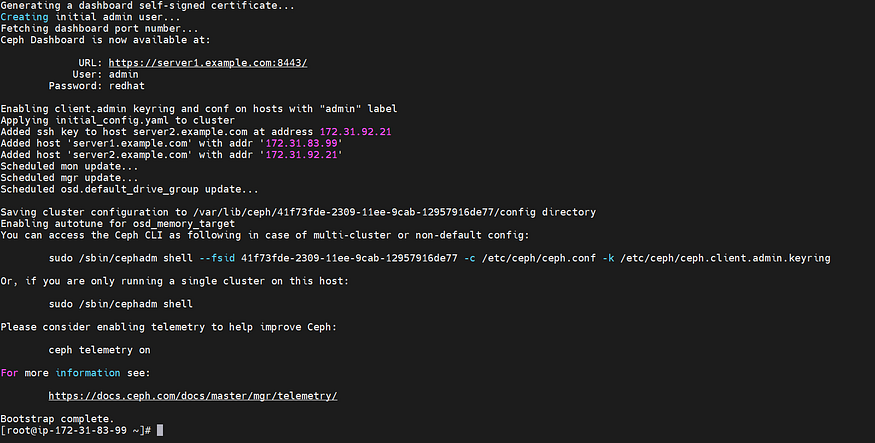Click the 'ceph telemetry on' command
The image size is (875, 443).
click(99, 350)
